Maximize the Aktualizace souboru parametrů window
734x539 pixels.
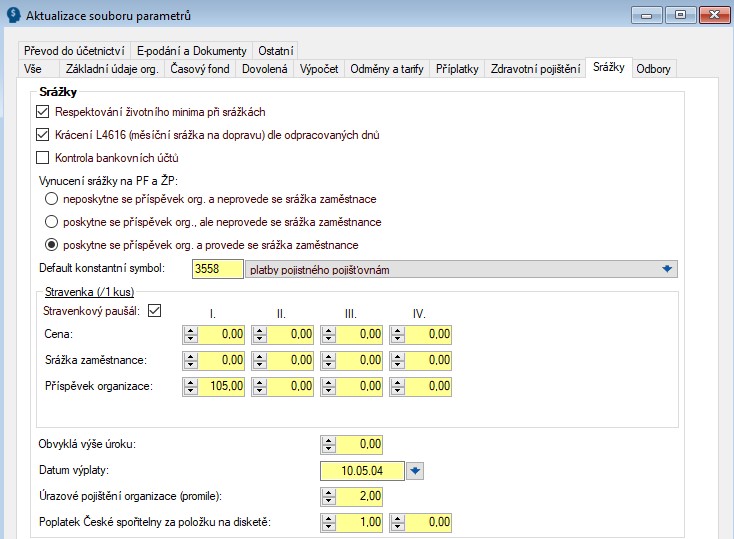(x=680, y=15)
